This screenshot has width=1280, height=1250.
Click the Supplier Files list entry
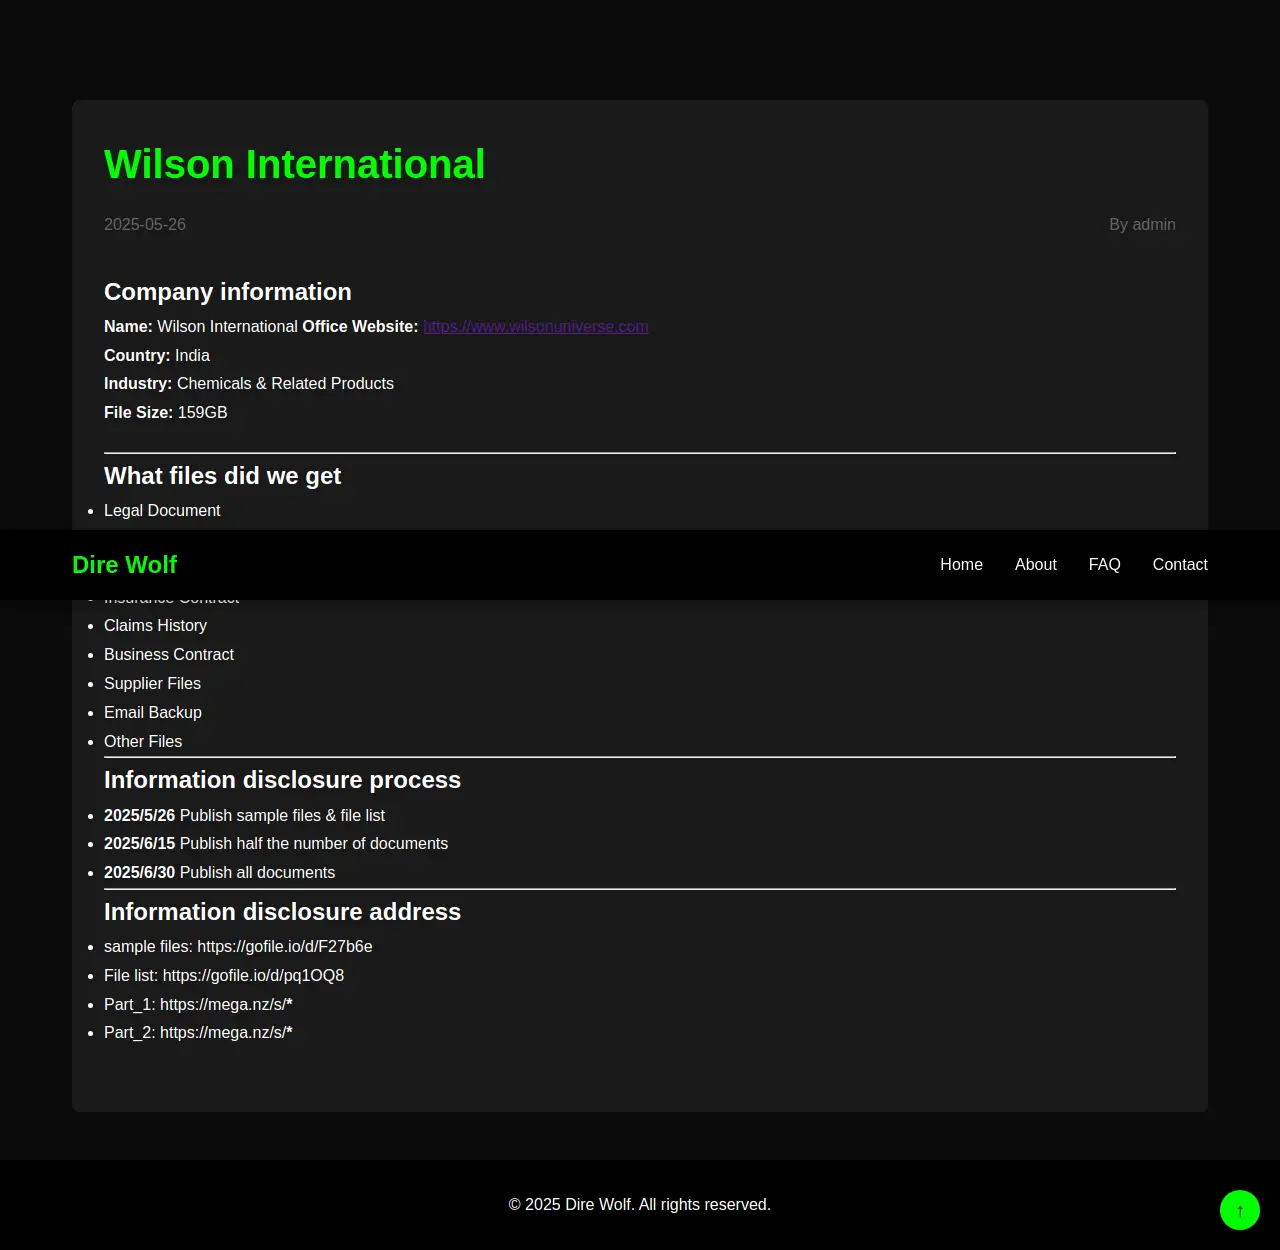pyautogui.click(x=152, y=684)
